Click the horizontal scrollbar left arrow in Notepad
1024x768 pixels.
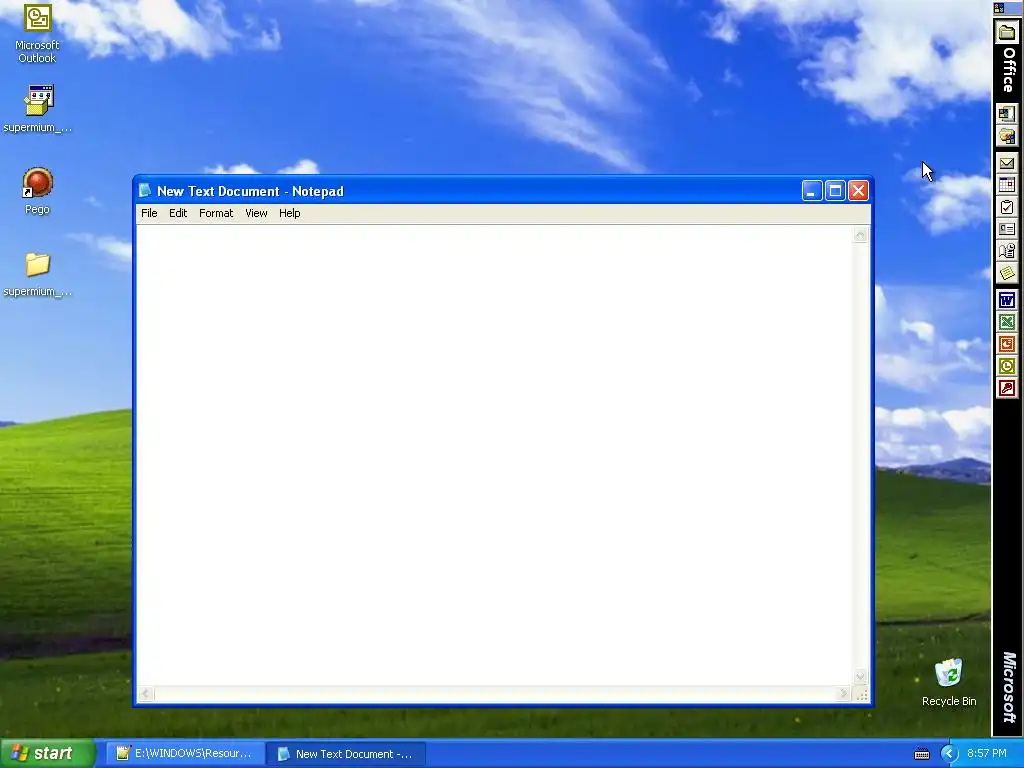(x=146, y=694)
